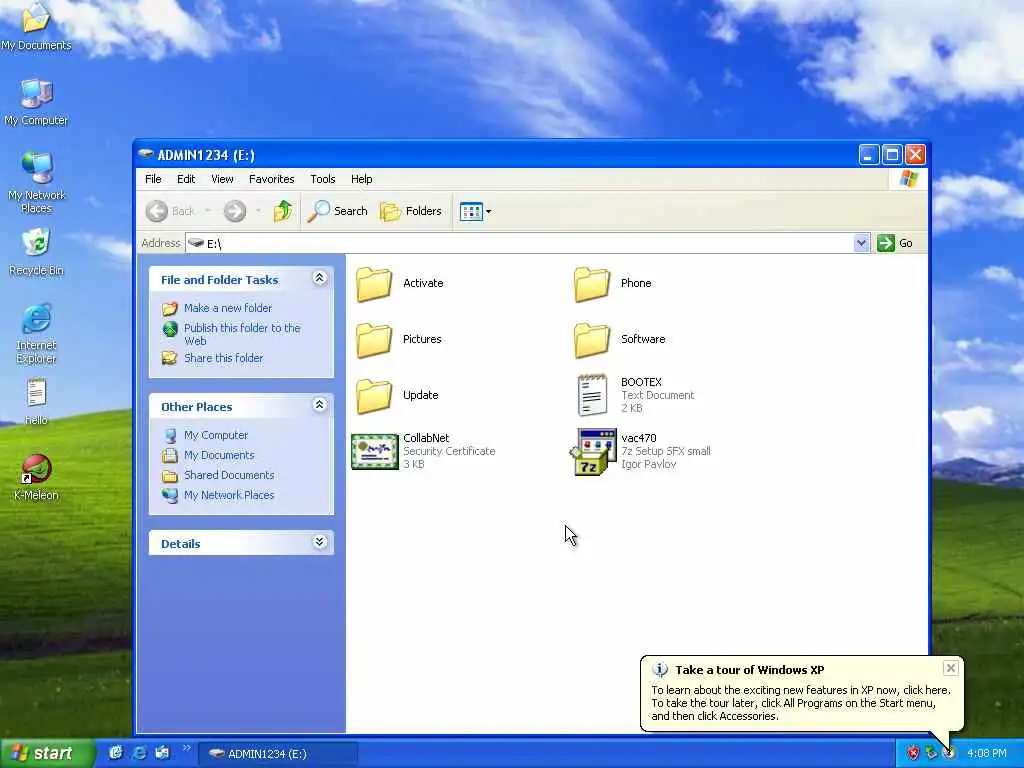Open the Tools menu
This screenshot has height=768, width=1024.
coord(323,179)
